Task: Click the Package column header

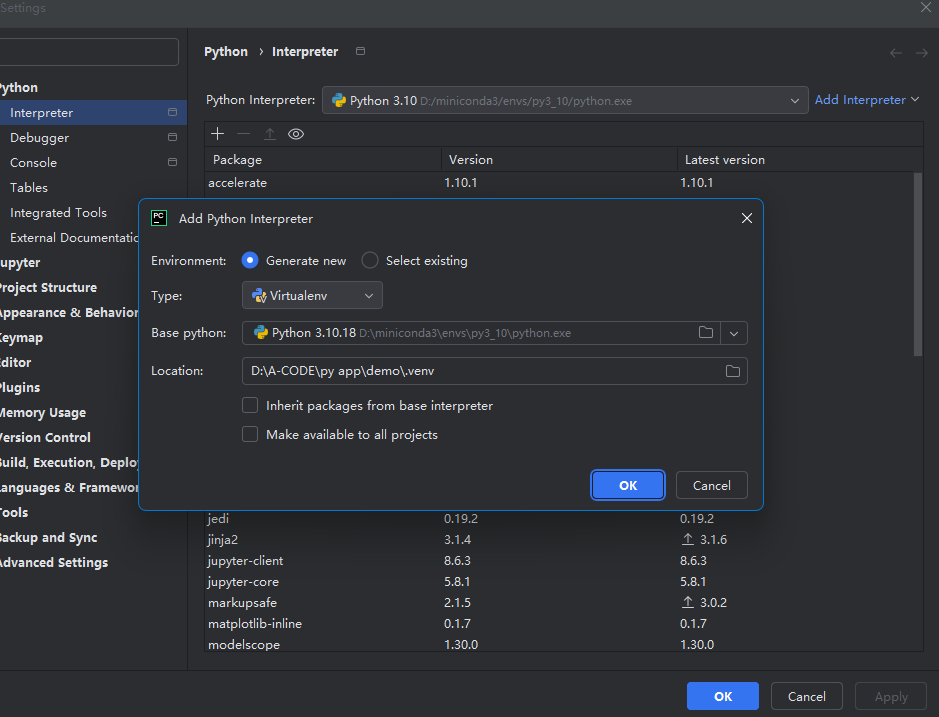Action: click(323, 160)
